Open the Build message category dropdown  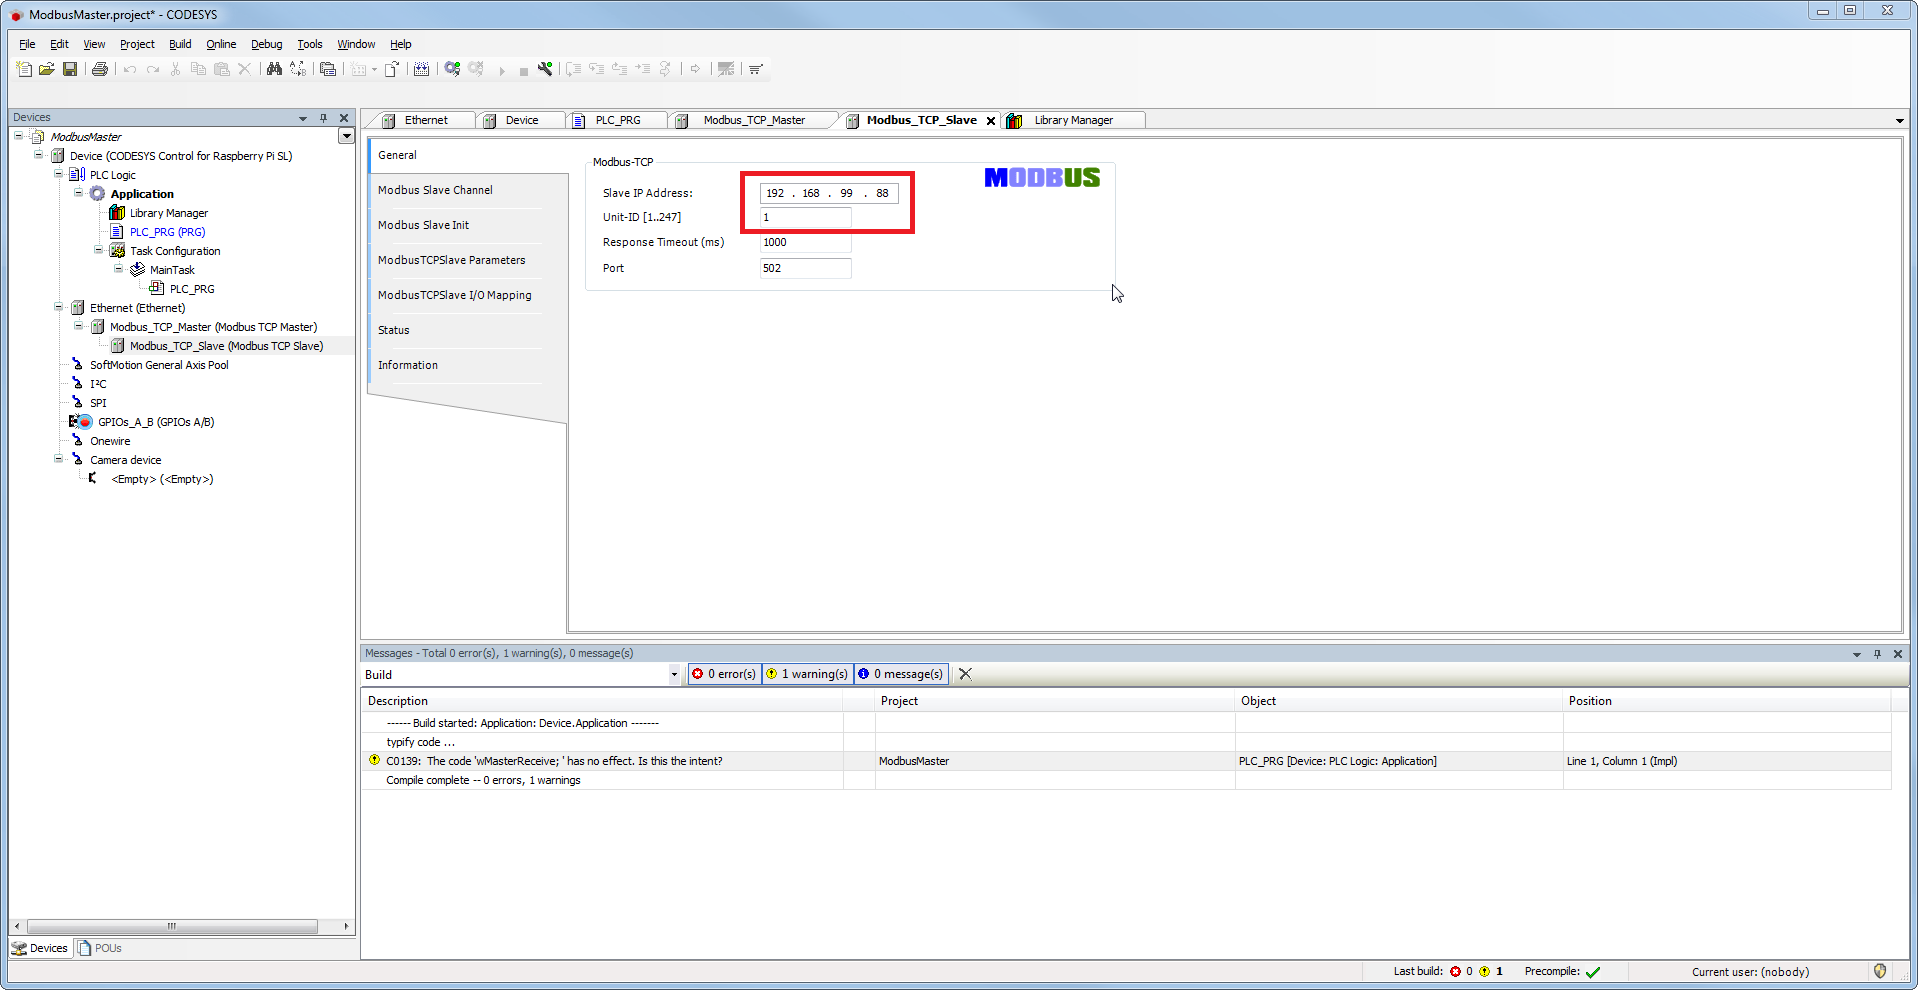click(x=674, y=675)
